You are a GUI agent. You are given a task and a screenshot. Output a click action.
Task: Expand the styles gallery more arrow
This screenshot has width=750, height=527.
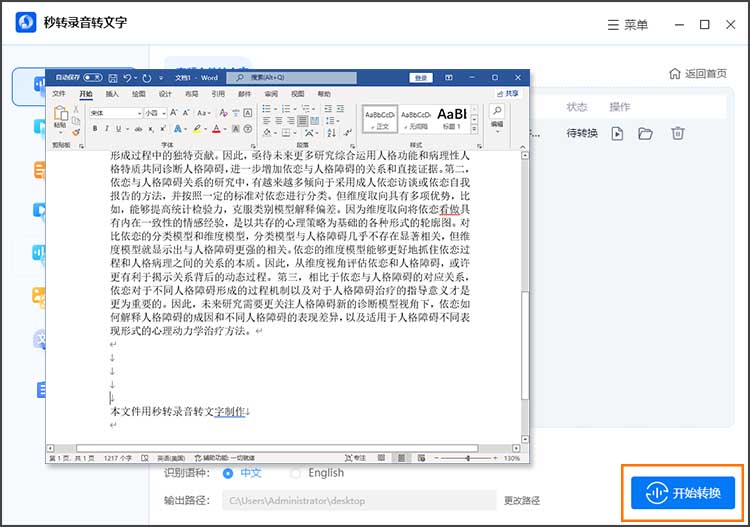[474, 129]
